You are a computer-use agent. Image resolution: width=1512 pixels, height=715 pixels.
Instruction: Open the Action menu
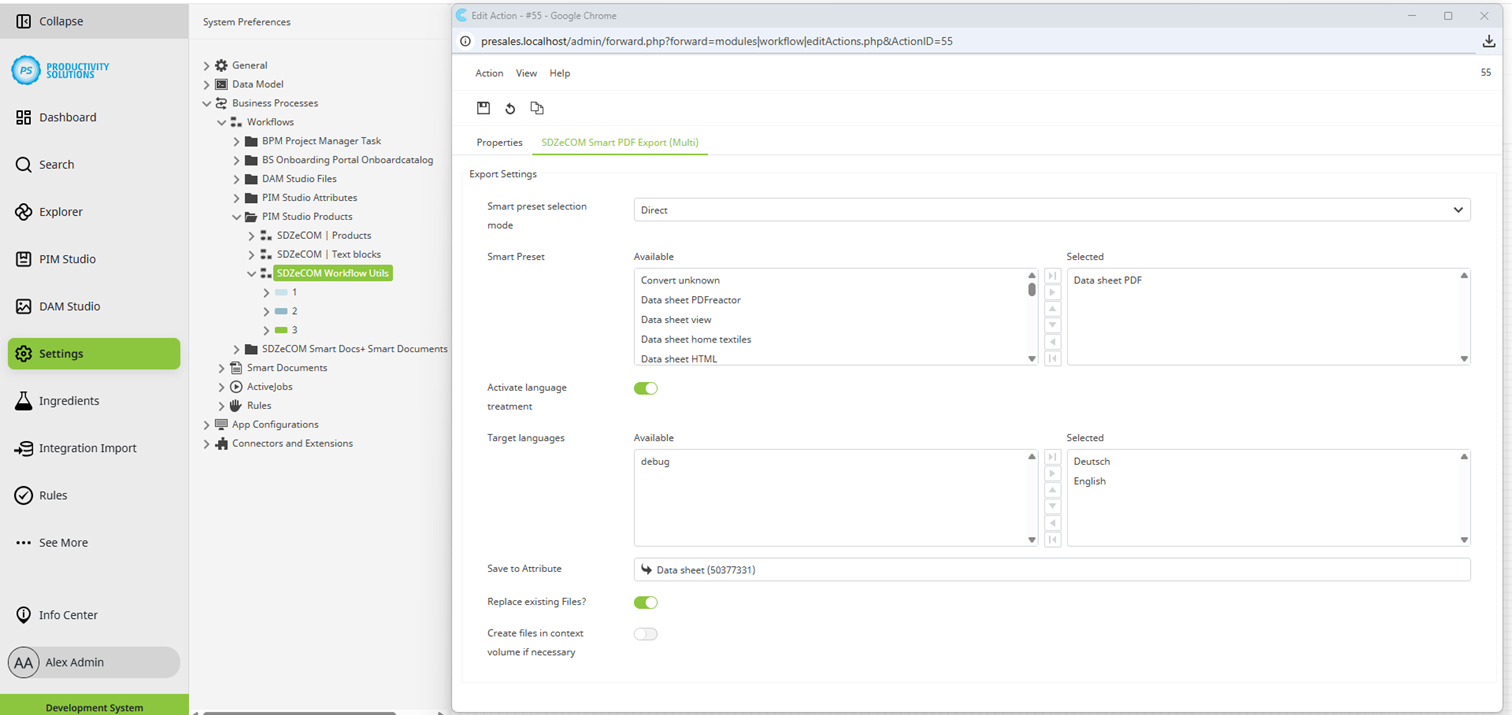489,73
